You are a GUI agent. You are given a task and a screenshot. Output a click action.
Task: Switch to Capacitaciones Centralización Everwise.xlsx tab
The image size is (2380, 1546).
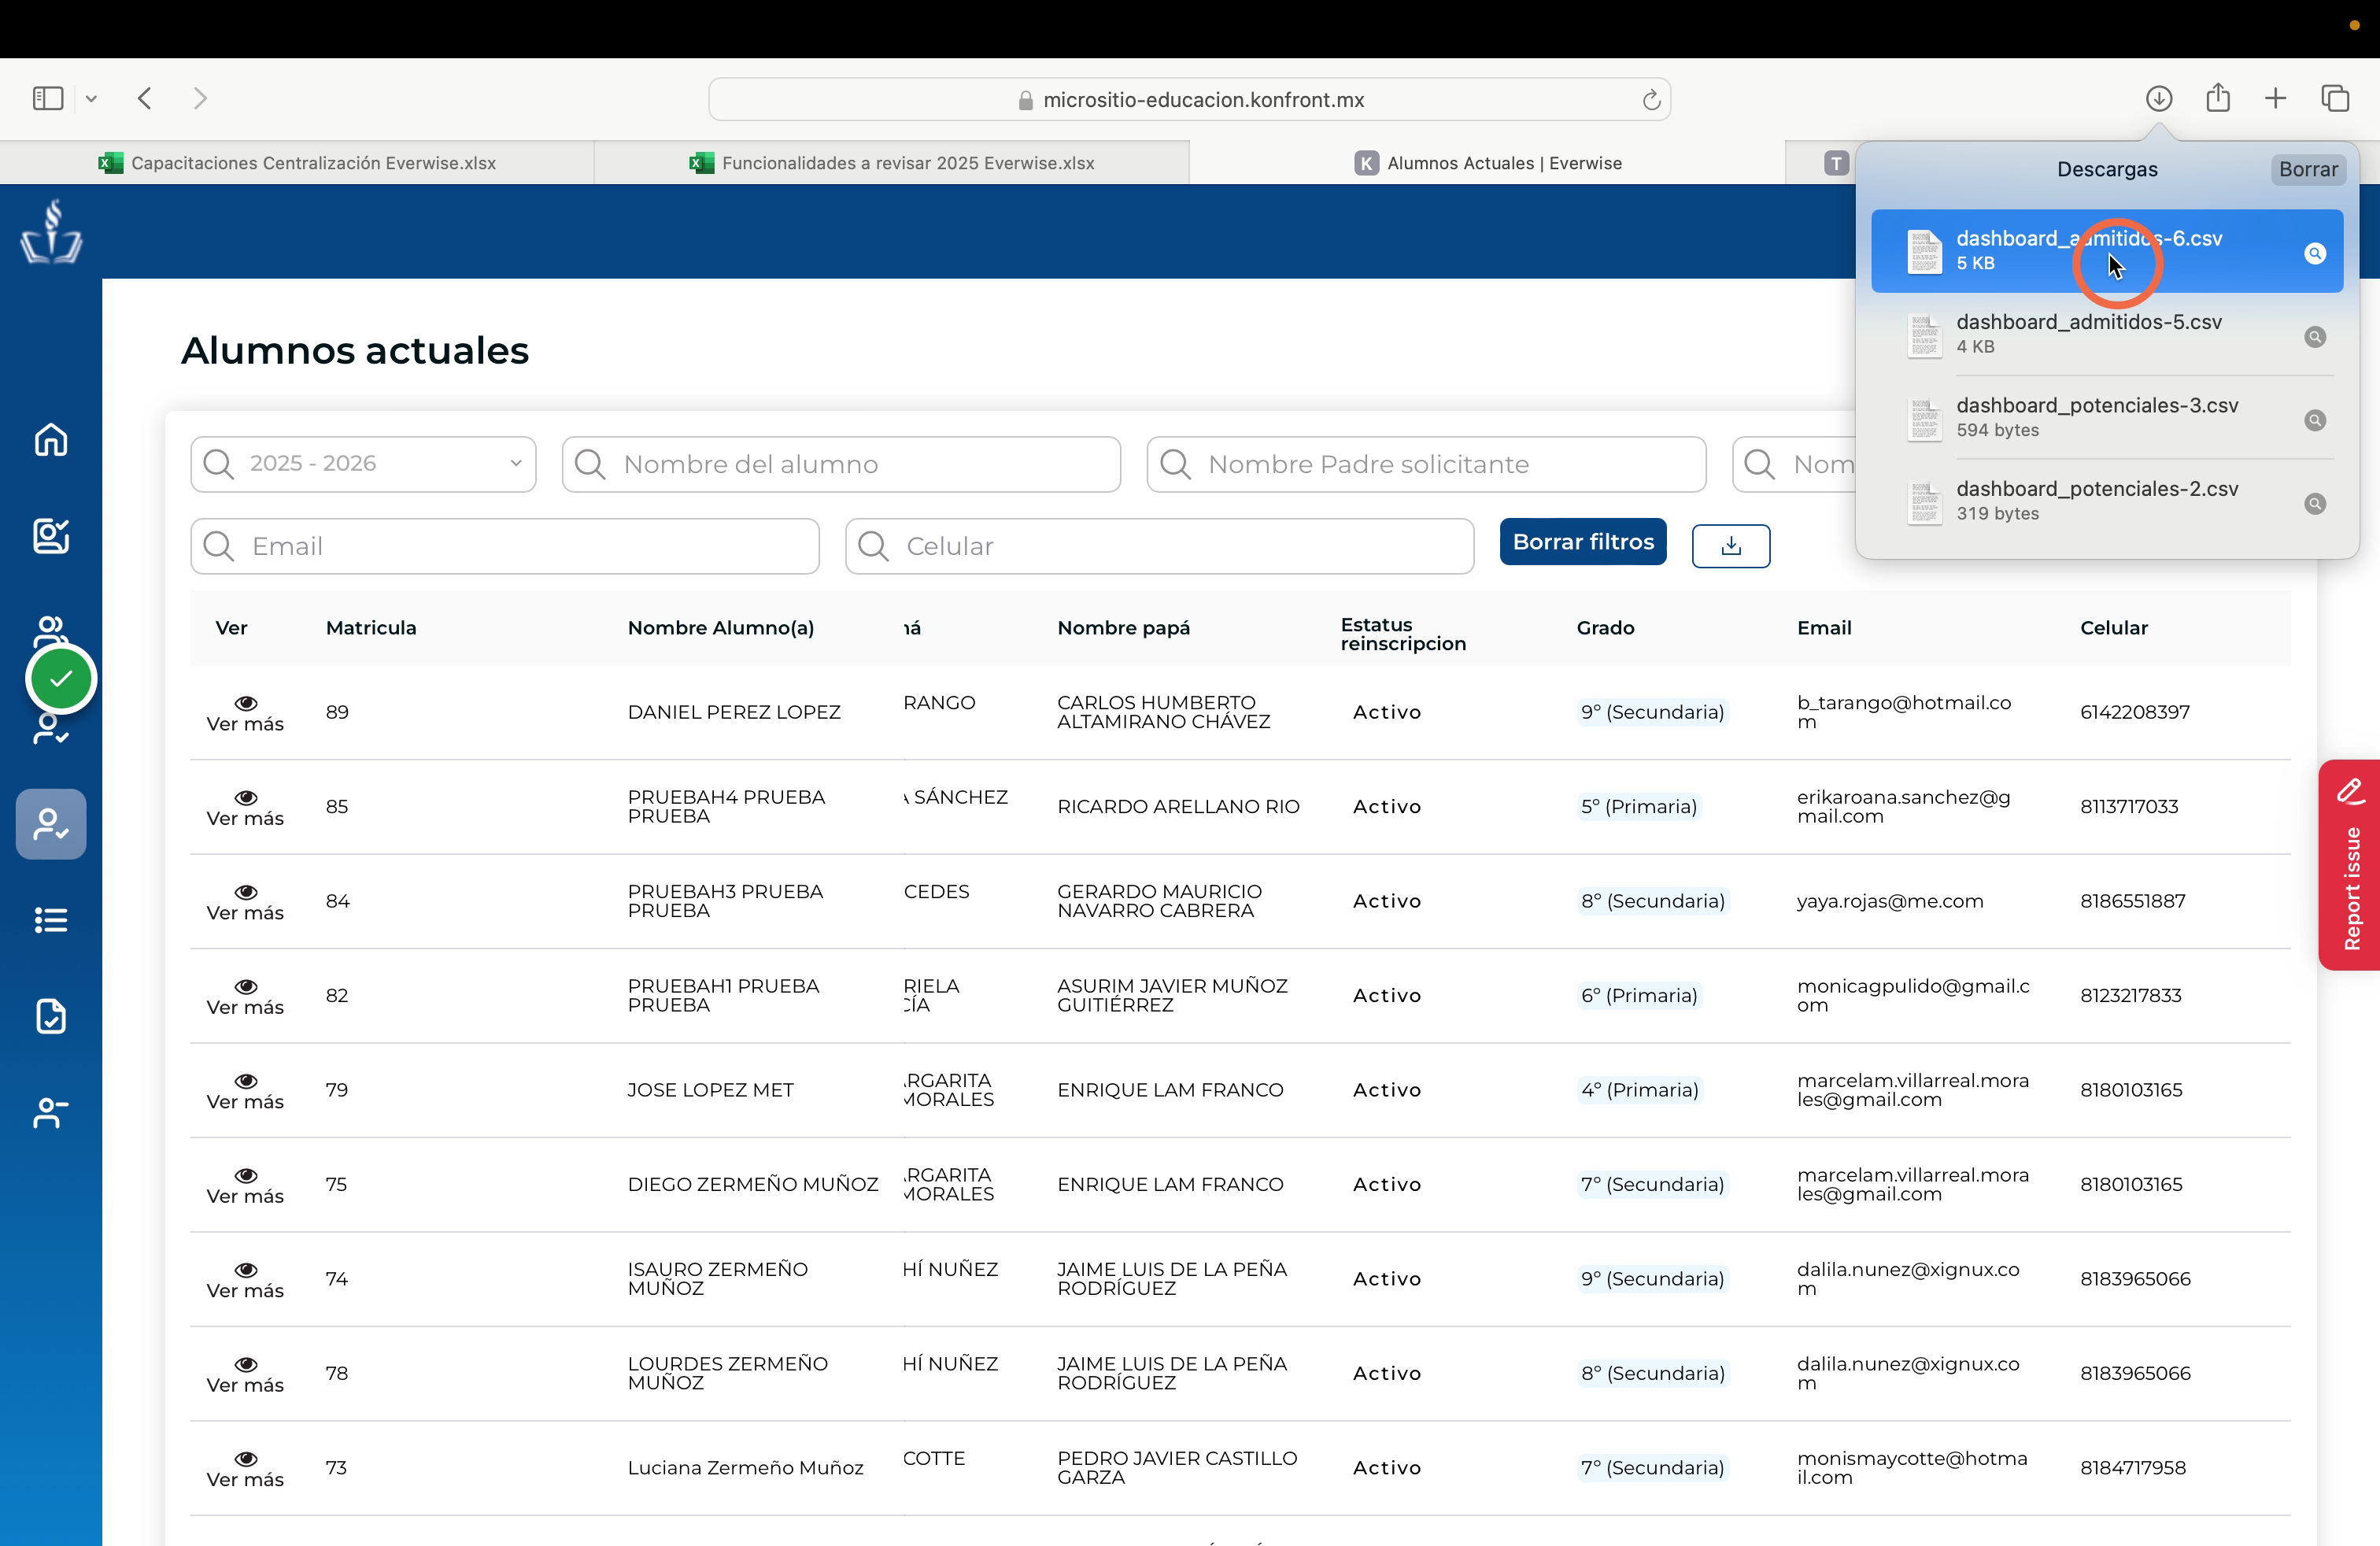[297, 163]
